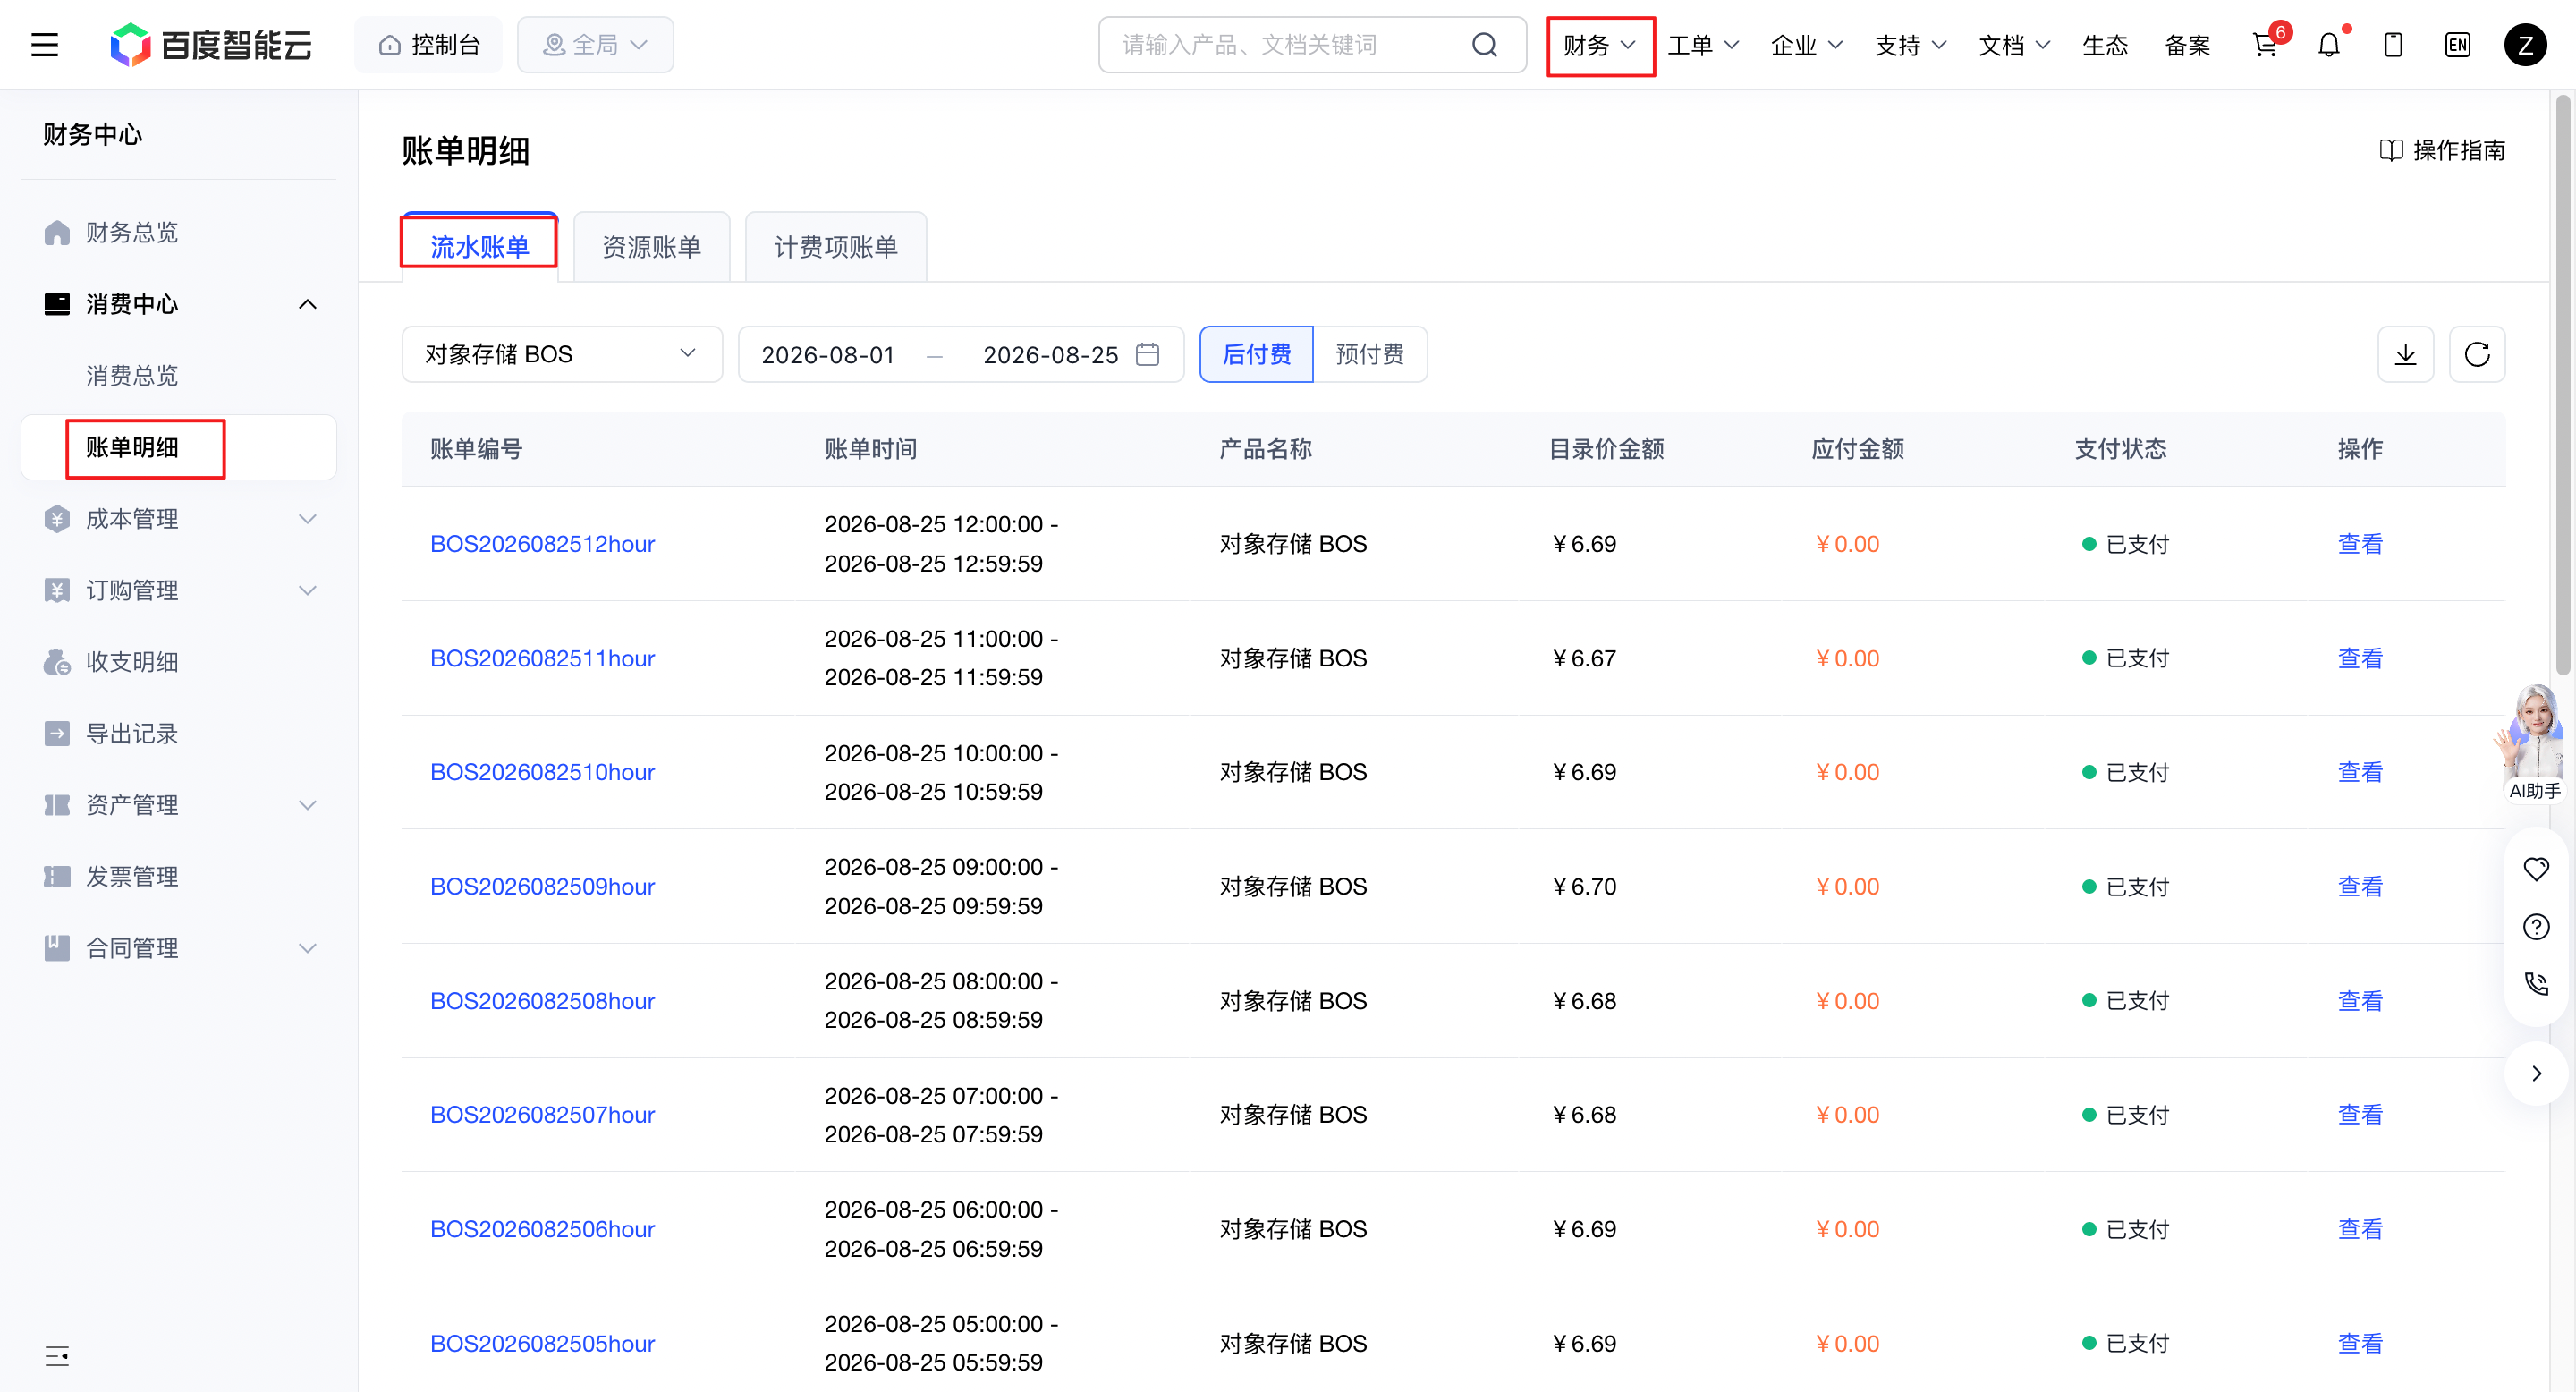This screenshot has height=1392, width=2576.
Task: Go to the 控制台 console
Action: (x=429, y=45)
